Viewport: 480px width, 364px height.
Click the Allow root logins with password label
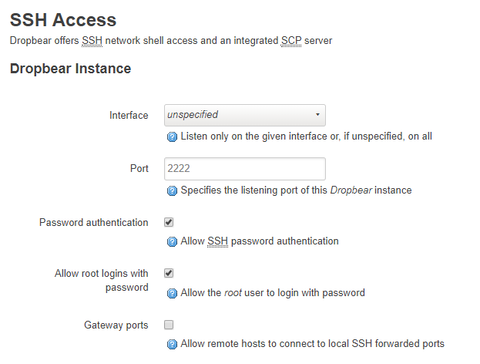click(x=102, y=280)
